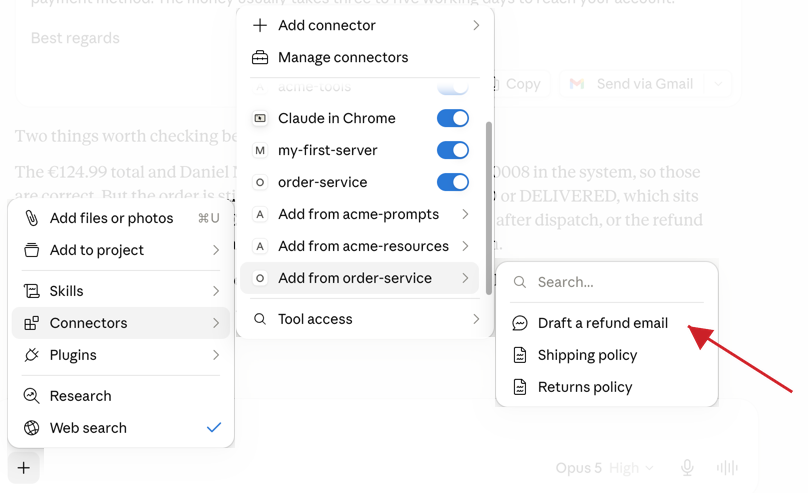Click the toolbox icon beside Manage connectors
808x493 pixels.
tap(260, 57)
